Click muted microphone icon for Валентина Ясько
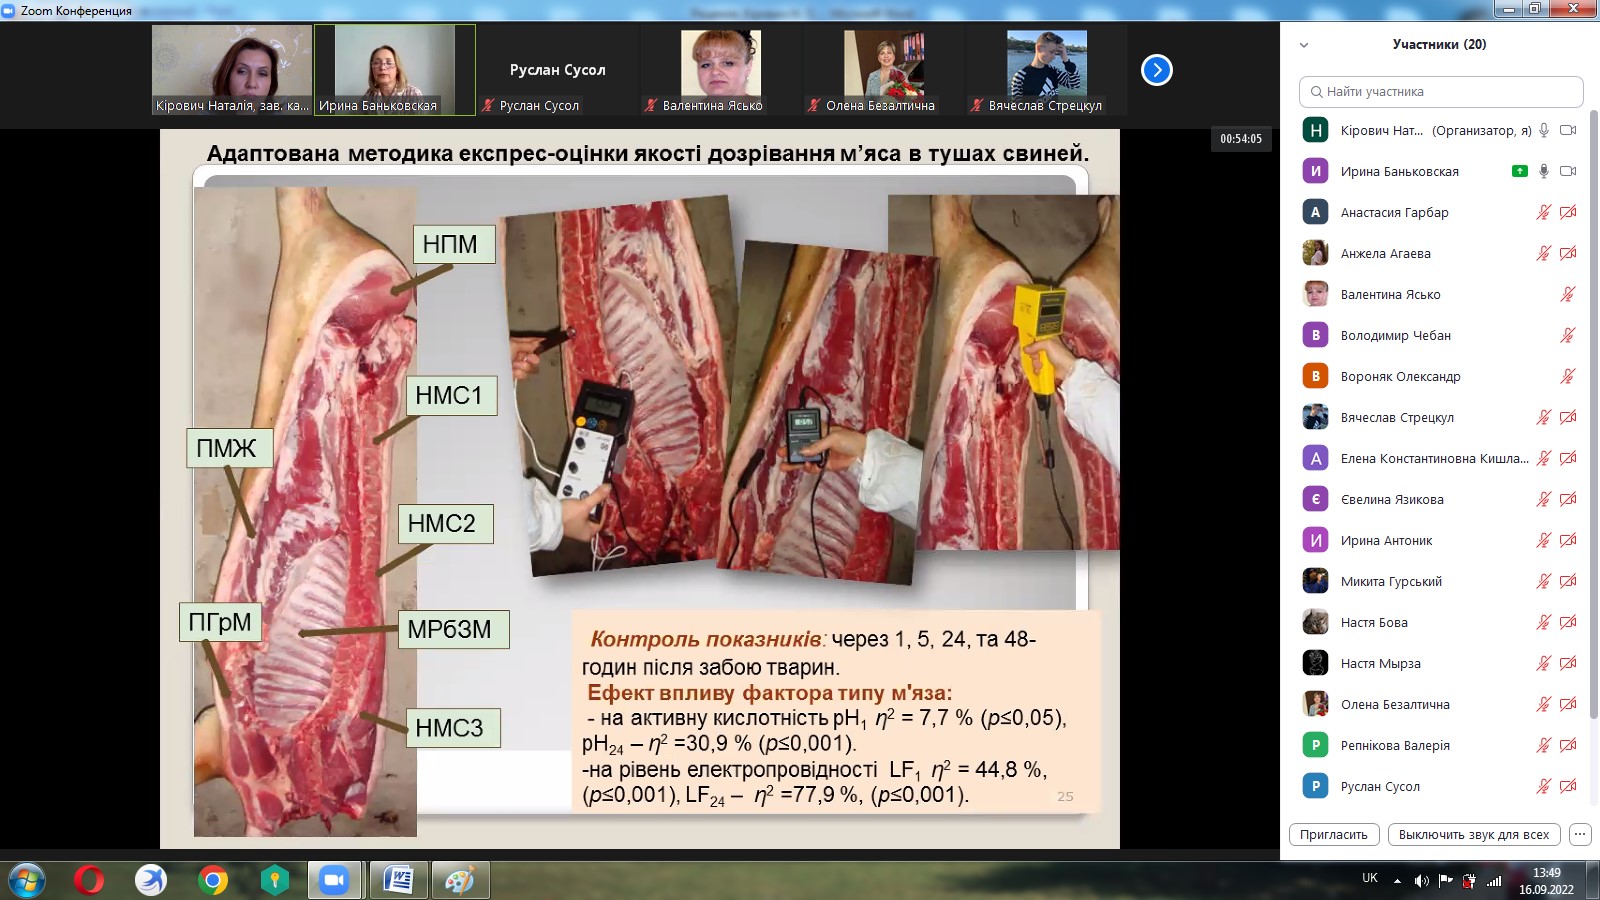The width and height of the screenshot is (1600, 900). [1568, 294]
